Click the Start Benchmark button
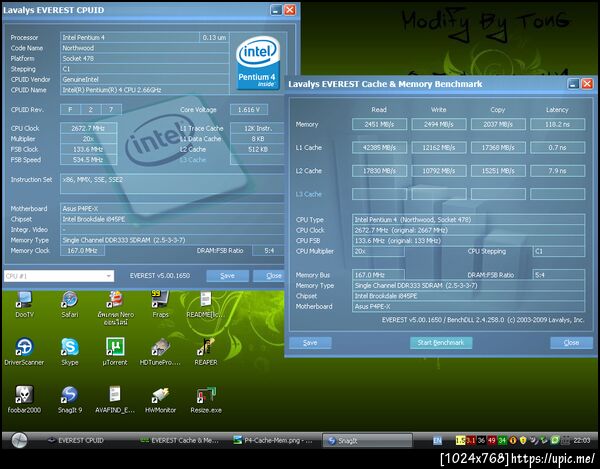This screenshot has width=600, height=469. [x=441, y=343]
